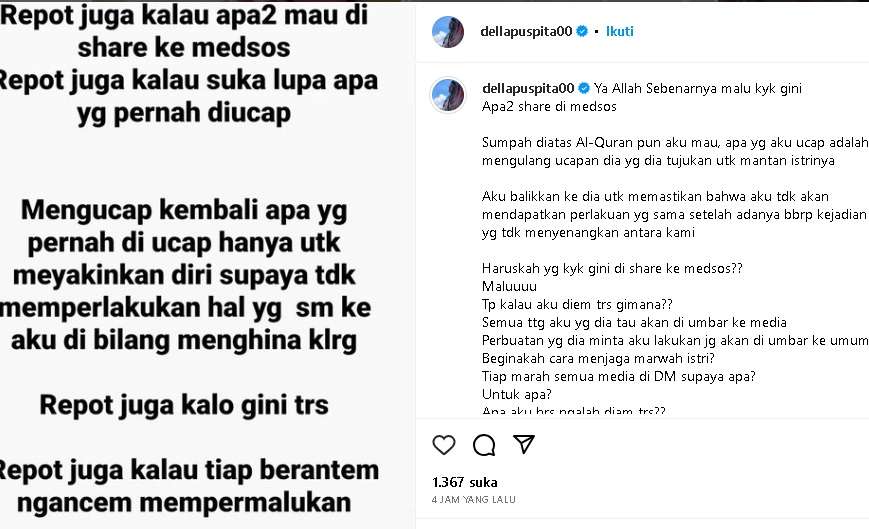Screen dimensions: 869x529
Task: Open dellapuspita00 profile from the header username
Action: pos(526,32)
